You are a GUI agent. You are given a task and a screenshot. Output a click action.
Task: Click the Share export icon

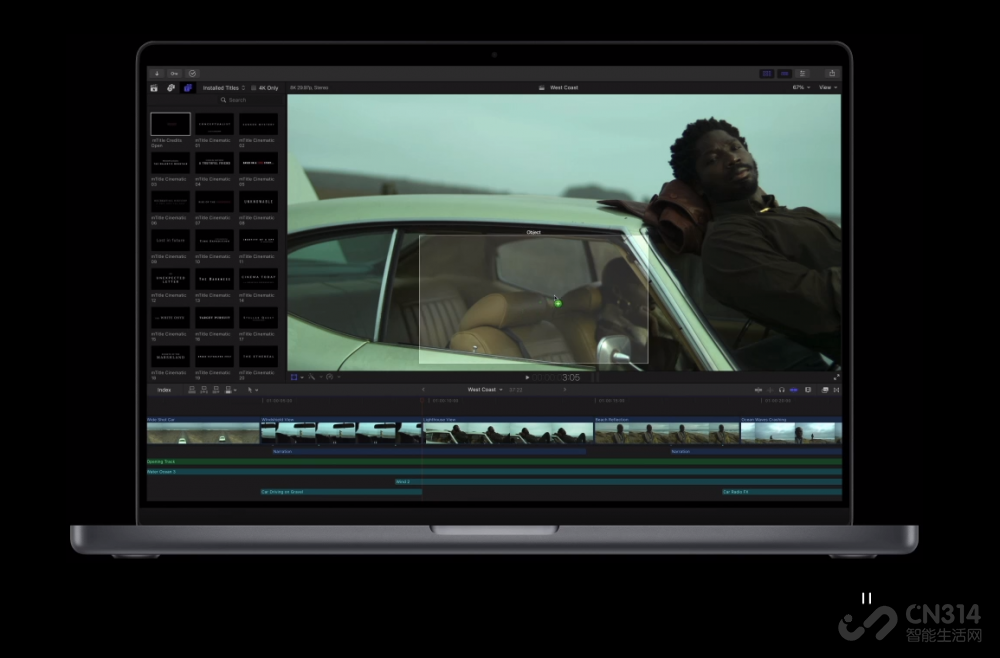pos(832,73)
